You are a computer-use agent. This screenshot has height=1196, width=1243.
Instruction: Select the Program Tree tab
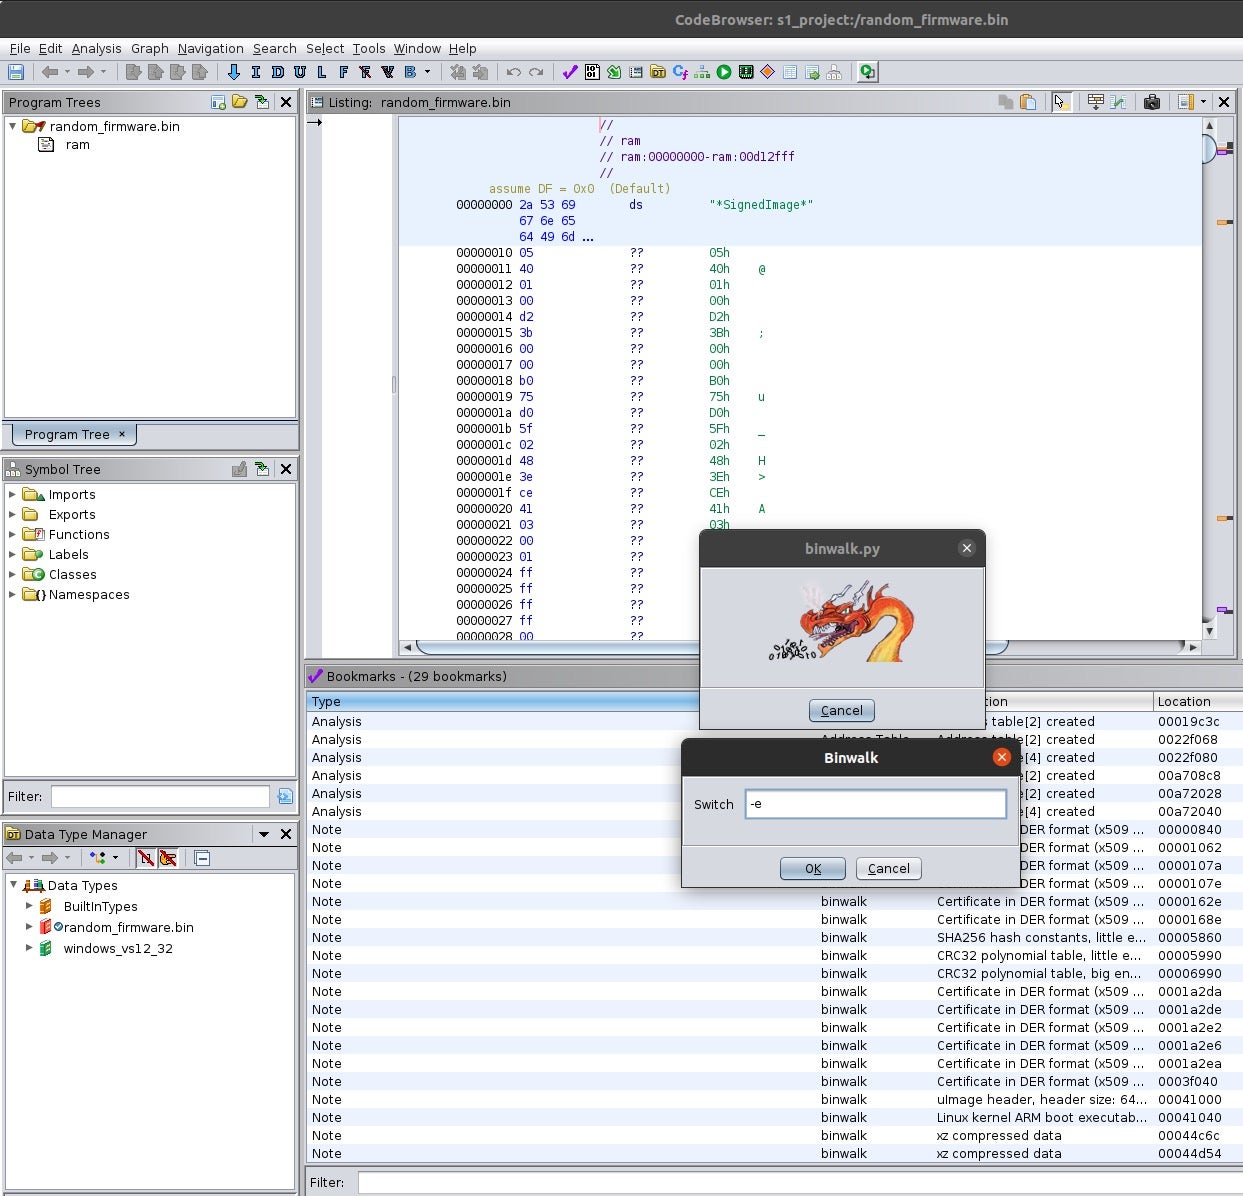(67, 434)
